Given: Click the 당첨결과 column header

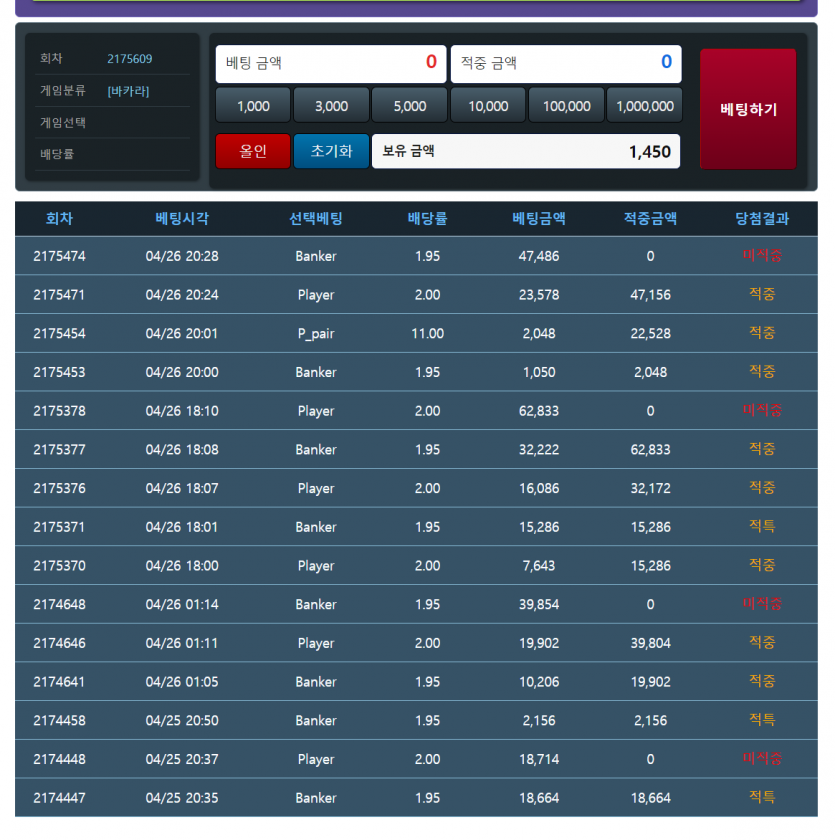Looking at the screenshot, I should 762,219.
